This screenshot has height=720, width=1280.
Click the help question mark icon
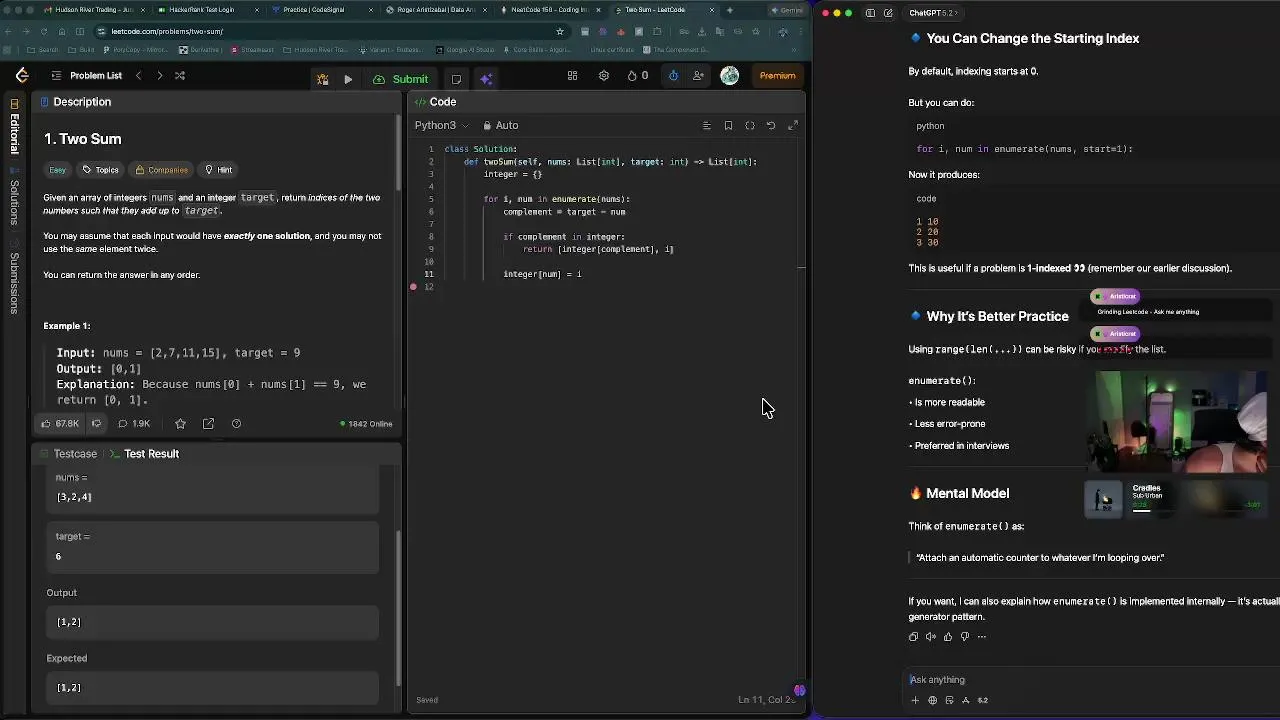[236, 424]
